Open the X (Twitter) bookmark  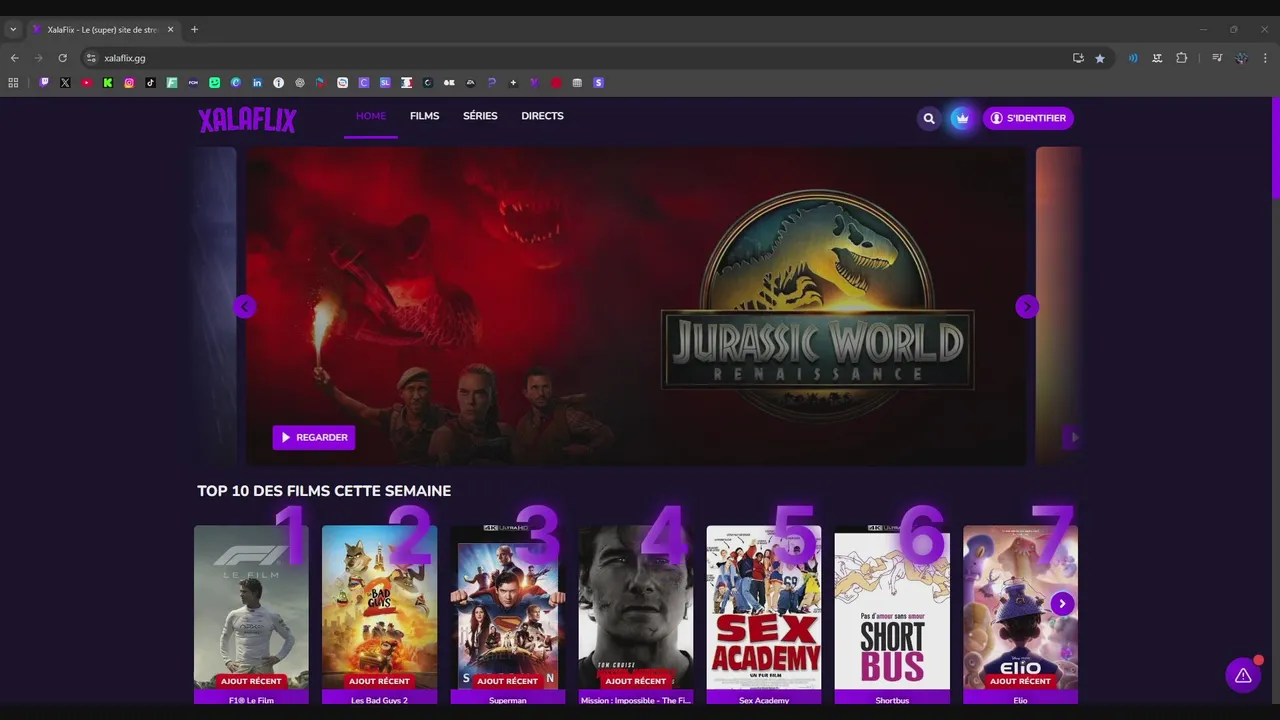pyautogui.click(x=65, y=83)
